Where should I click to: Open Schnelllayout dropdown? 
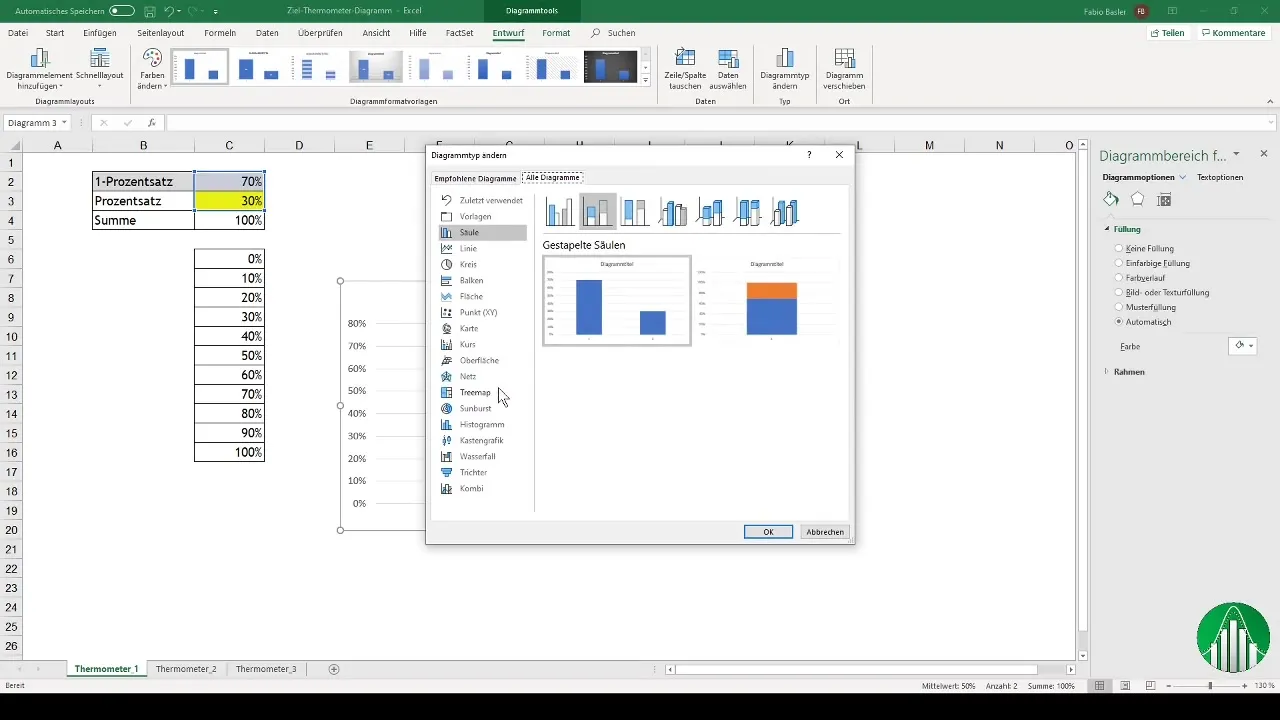coord(99,70)
